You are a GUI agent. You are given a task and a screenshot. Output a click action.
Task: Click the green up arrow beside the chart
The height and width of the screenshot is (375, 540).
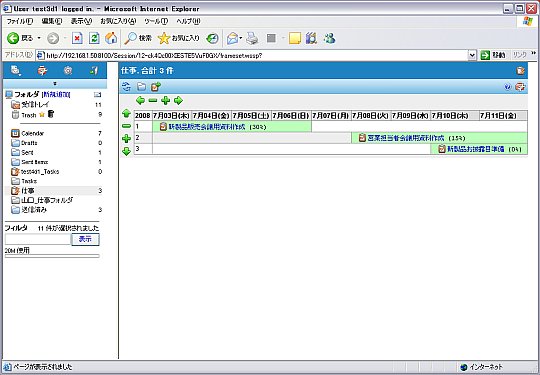click(126, 113)
